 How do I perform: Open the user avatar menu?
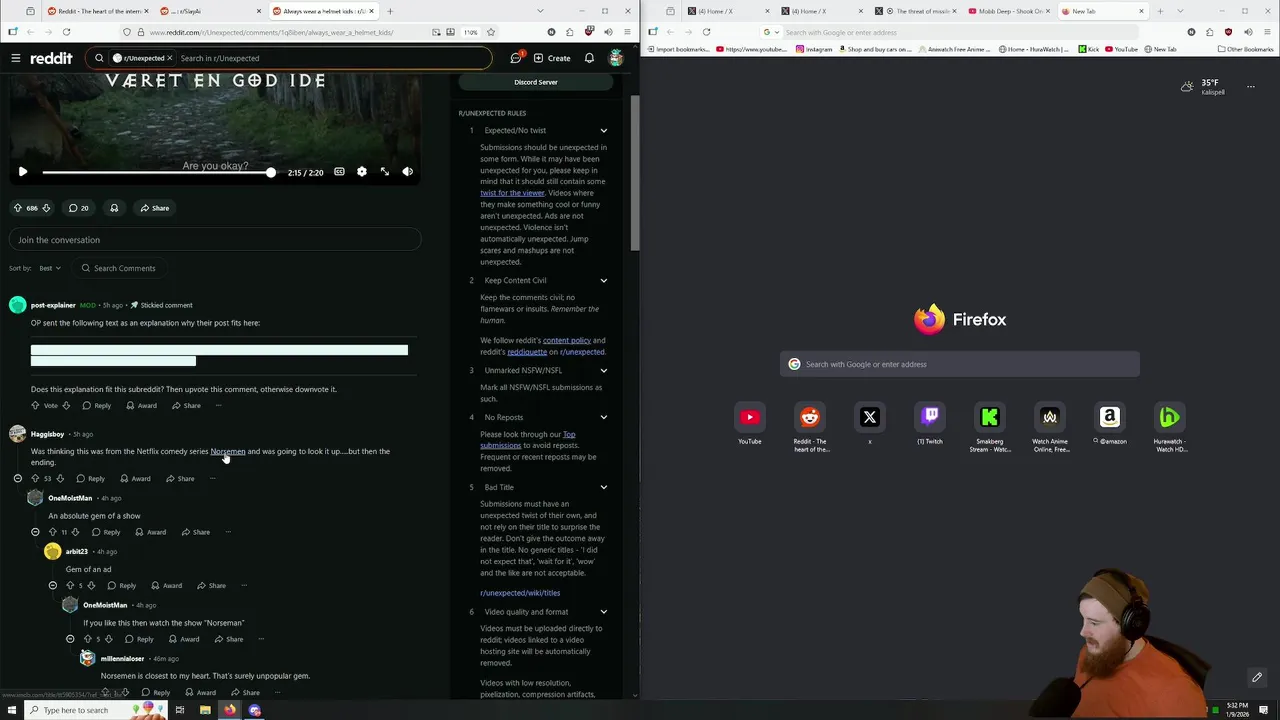pyautogui.click(x=616, y=58)
